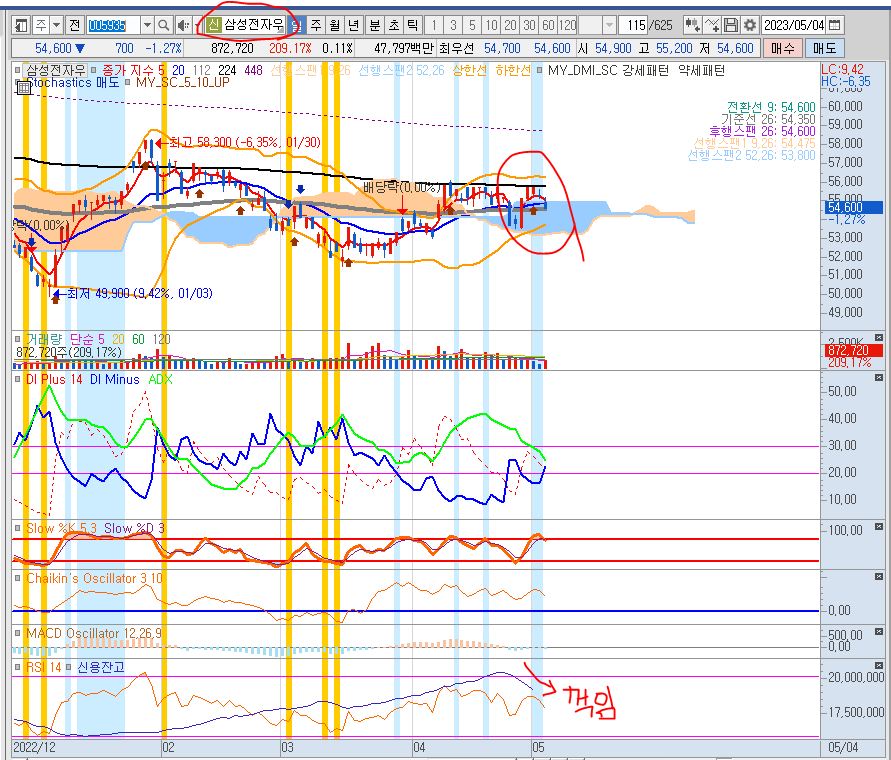Viewport: 891px width, 760px height.
Task: Choose the 5 interval button
Action: click(x=472, y=25)
